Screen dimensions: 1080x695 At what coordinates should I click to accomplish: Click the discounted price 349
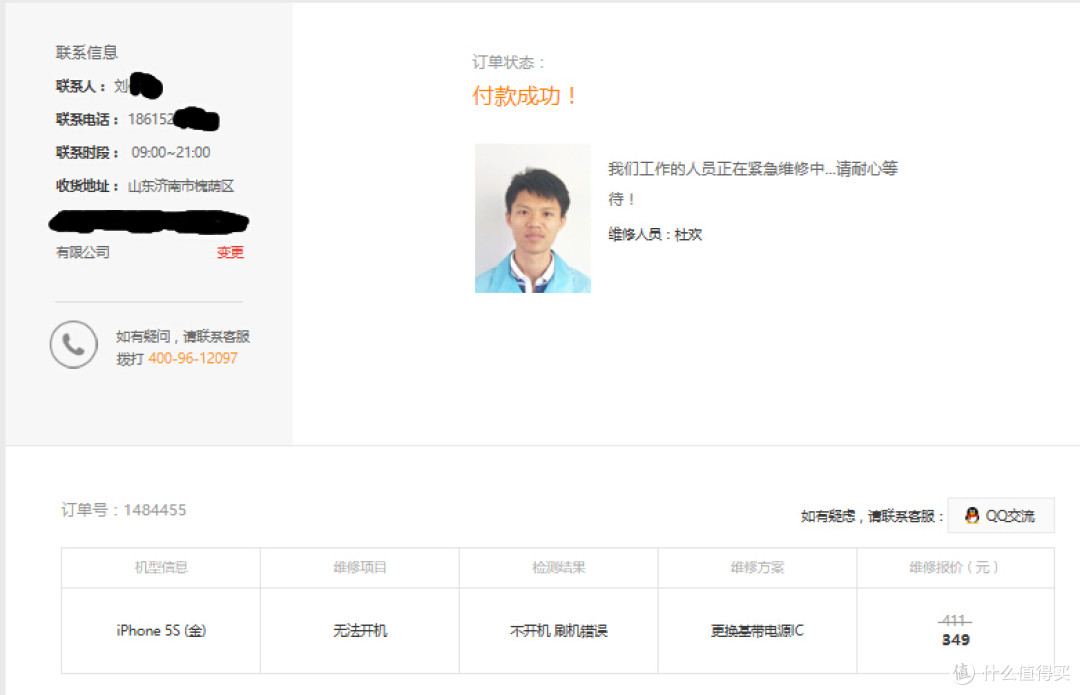click(955, 640)
